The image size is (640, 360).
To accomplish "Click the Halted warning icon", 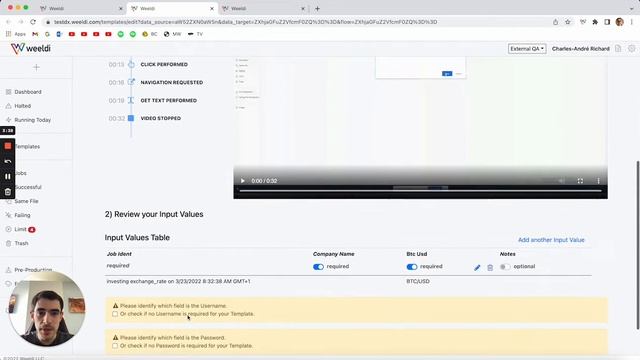I will (8, 106).
